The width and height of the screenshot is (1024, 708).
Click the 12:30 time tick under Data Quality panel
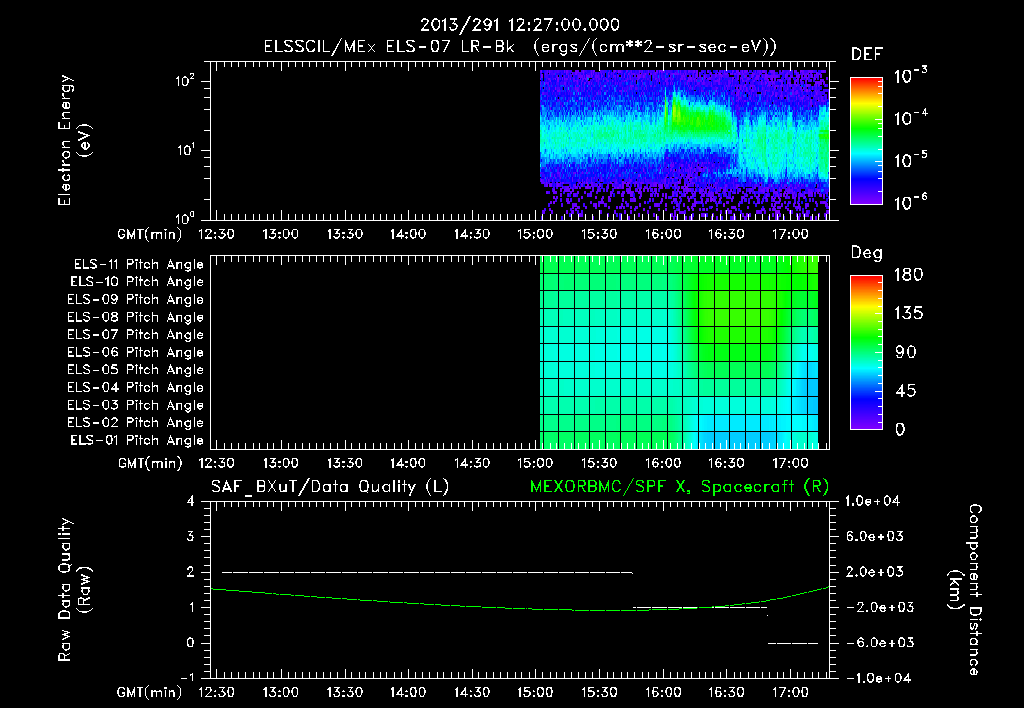click(x=217, y=692)
